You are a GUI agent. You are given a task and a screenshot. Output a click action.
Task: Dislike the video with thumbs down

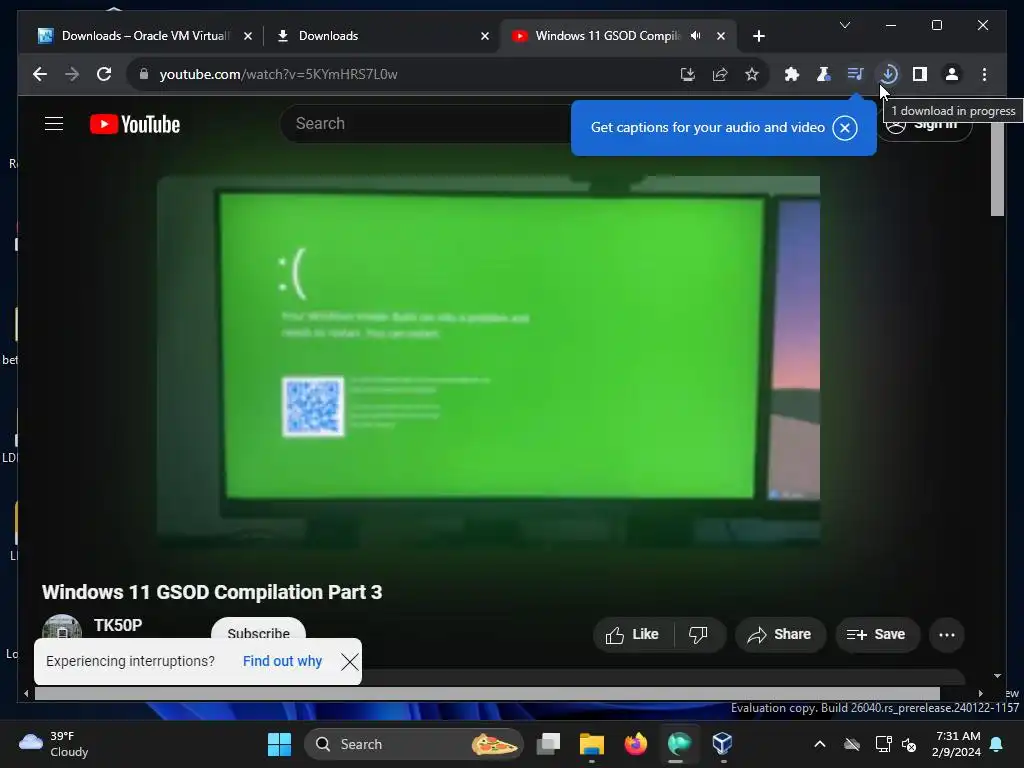(698, 634)
